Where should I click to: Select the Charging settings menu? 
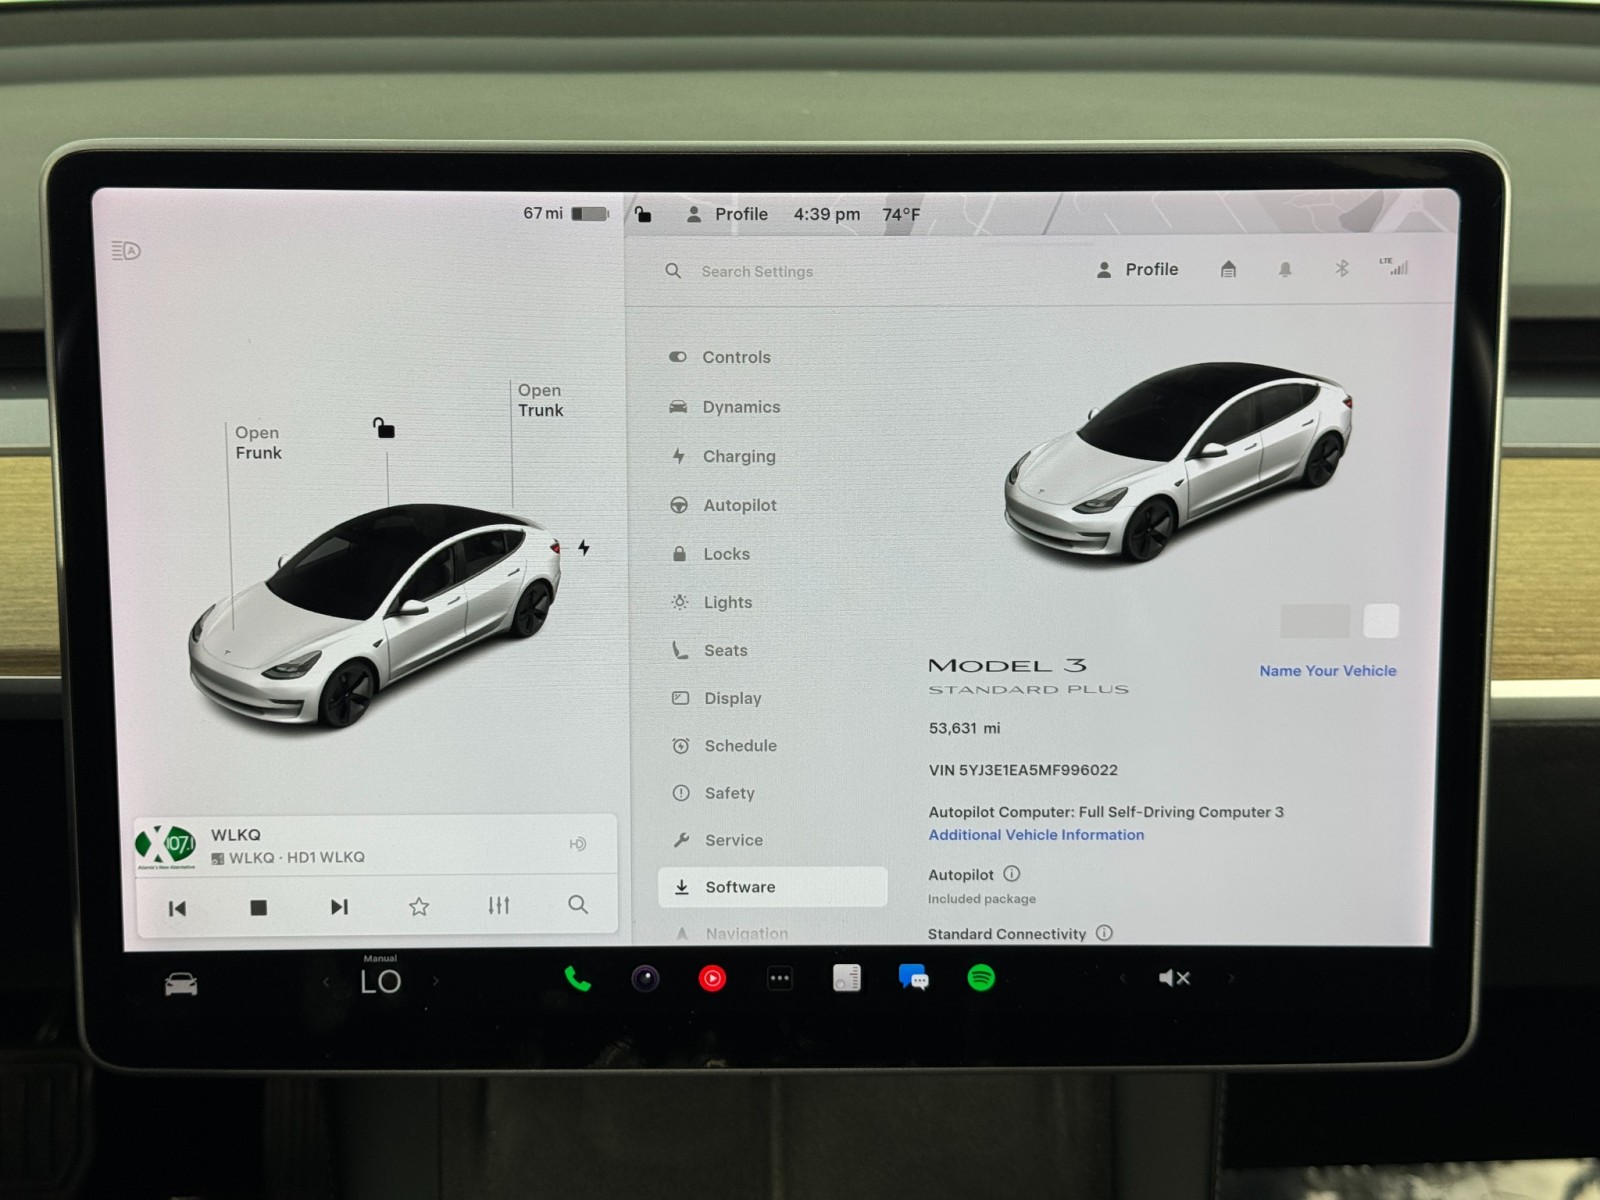click(738, 456)
